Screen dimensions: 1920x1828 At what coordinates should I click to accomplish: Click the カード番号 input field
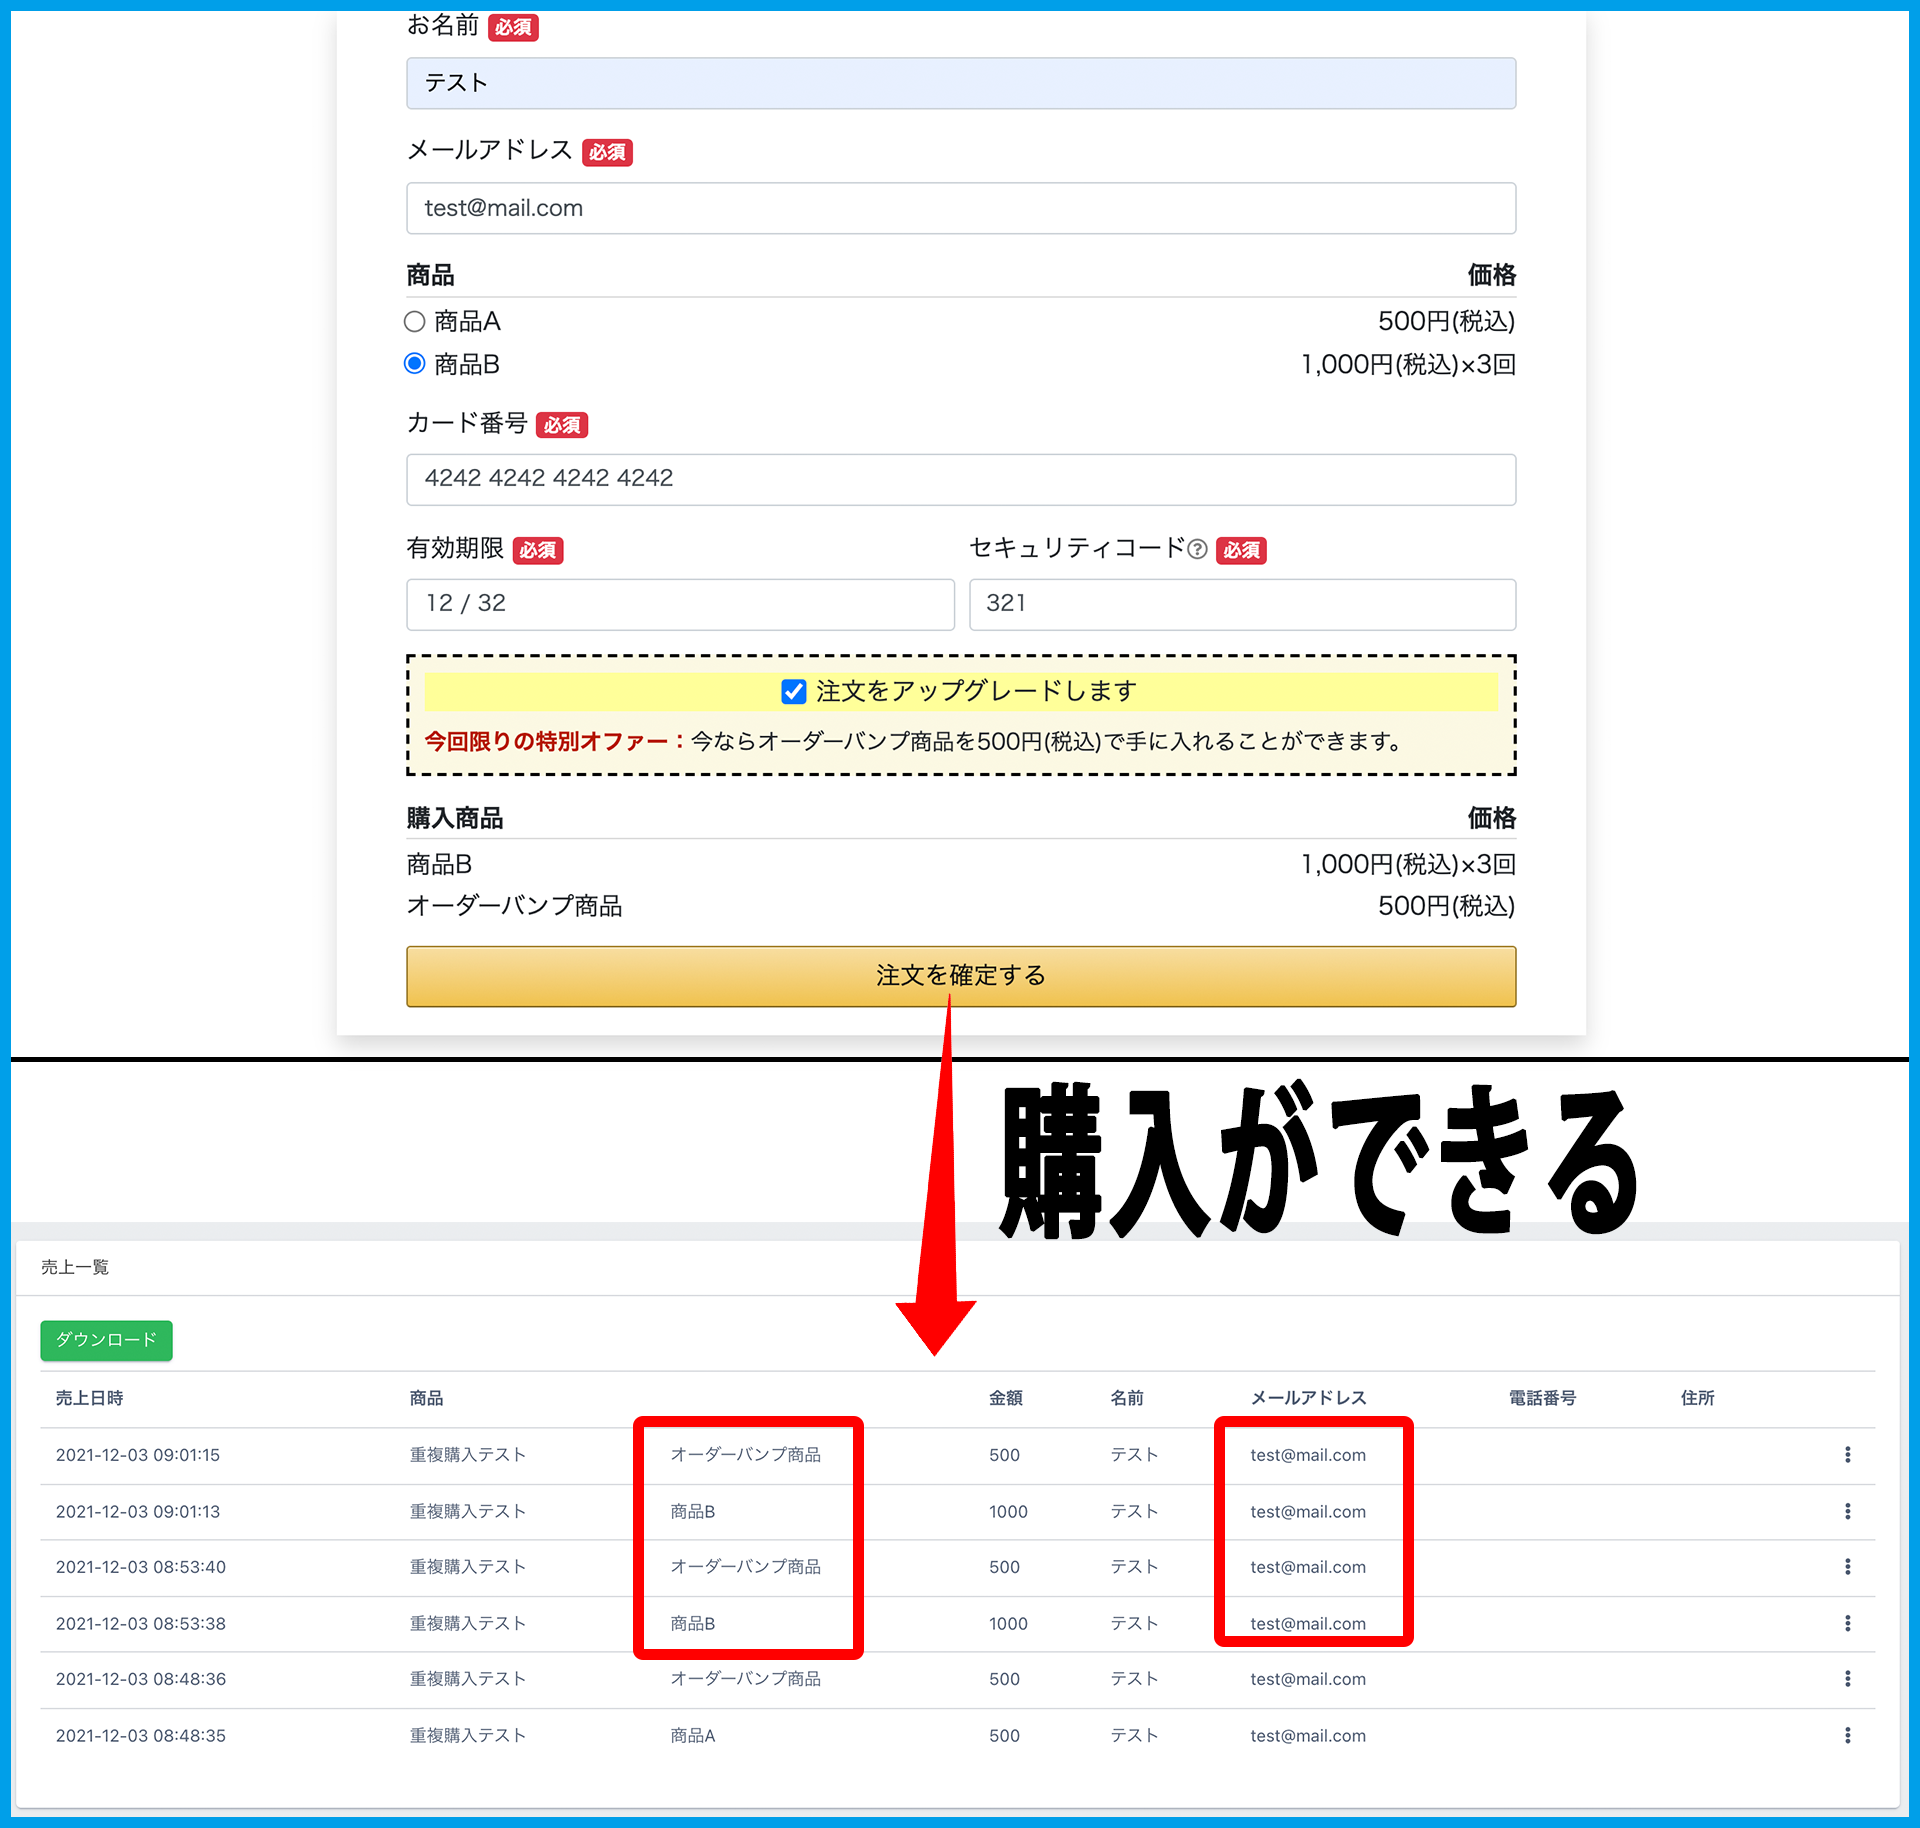960,479
